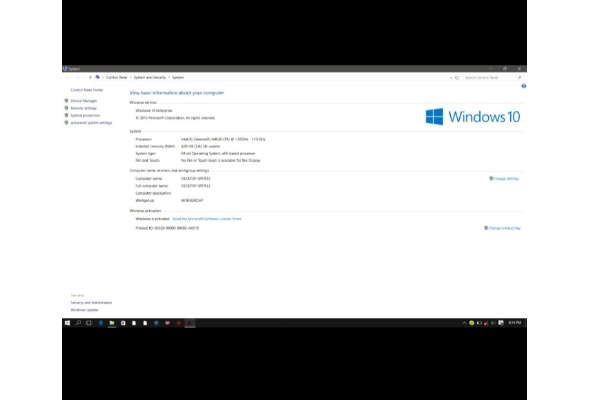Select Control Panel in breadcrumb path

point(117,77)
